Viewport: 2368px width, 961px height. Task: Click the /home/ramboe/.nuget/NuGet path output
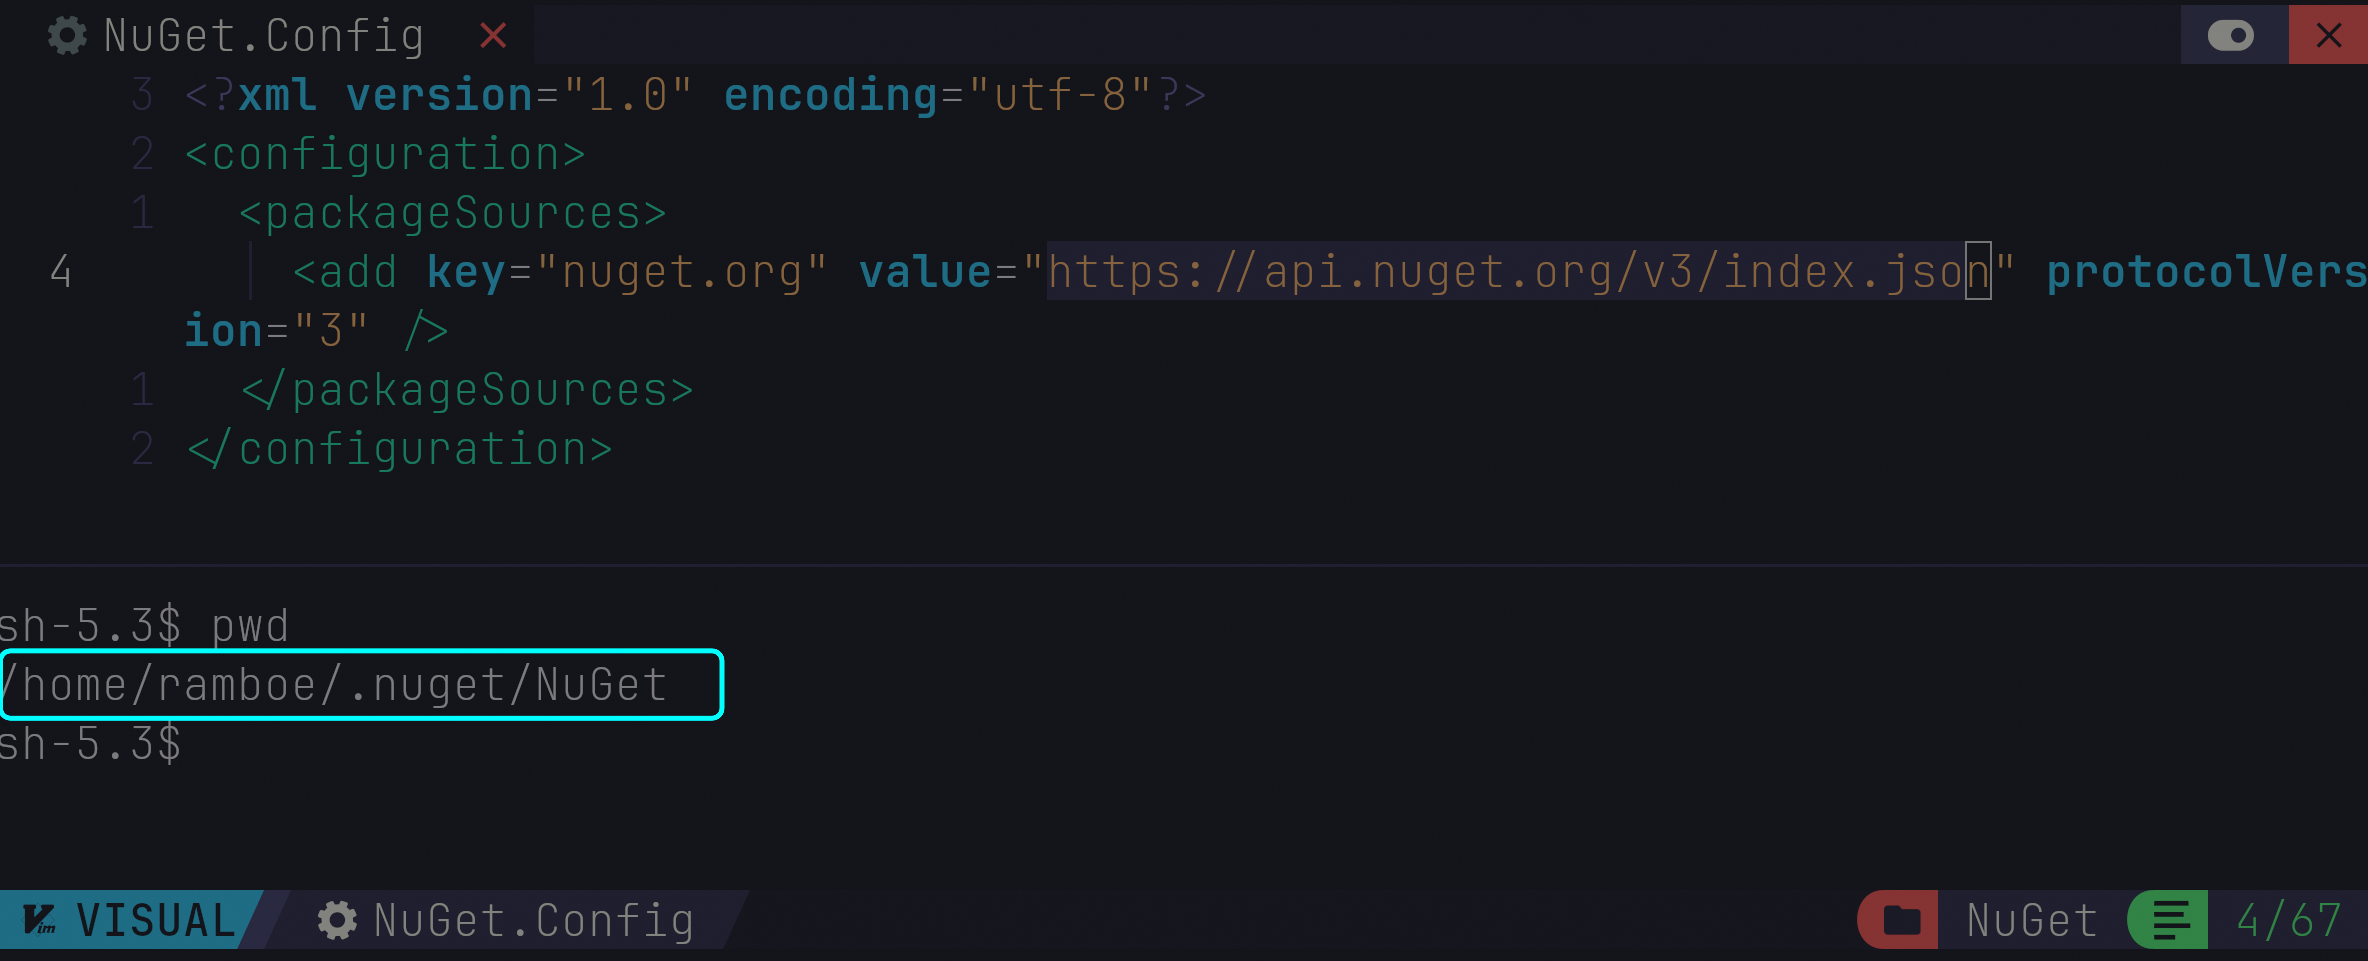335,685
